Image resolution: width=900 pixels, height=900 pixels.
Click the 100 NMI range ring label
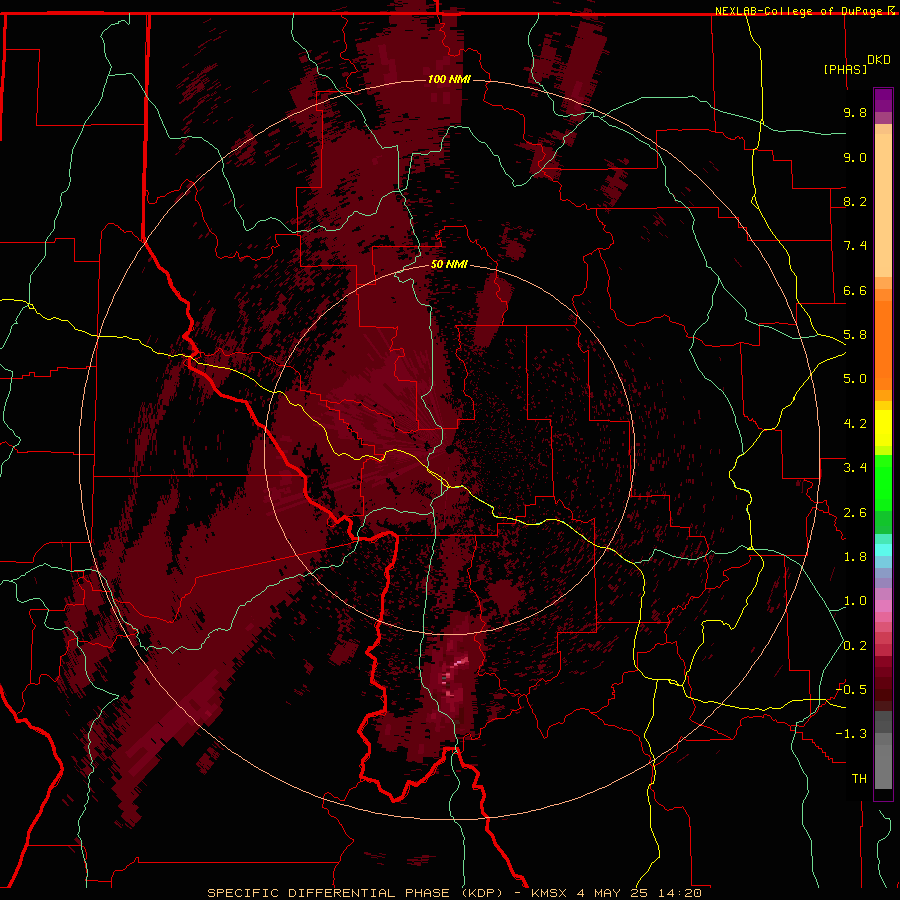(449, 79)
